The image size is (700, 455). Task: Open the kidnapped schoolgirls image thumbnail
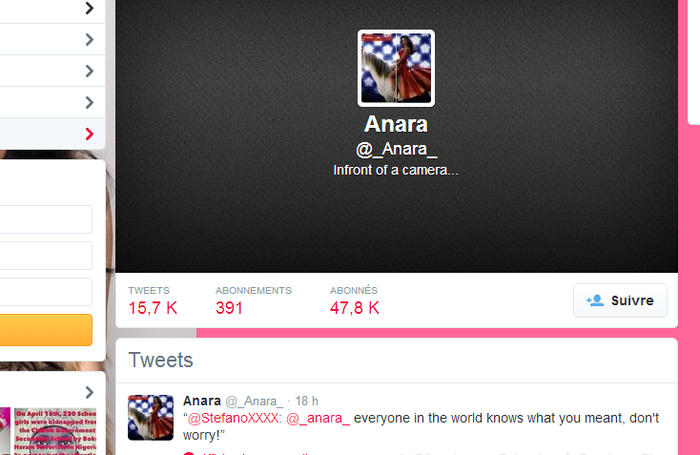pos(55,431)
